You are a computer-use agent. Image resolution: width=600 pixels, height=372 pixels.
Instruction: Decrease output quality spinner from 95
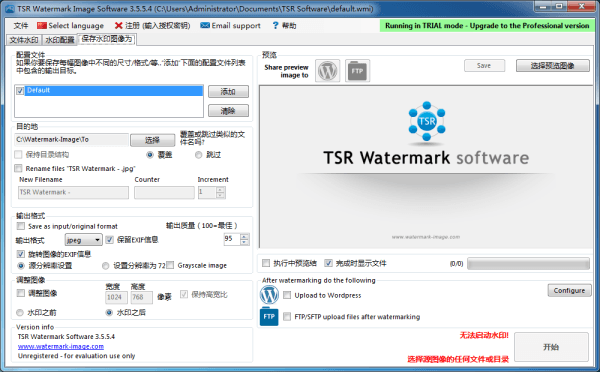(244, 242)
